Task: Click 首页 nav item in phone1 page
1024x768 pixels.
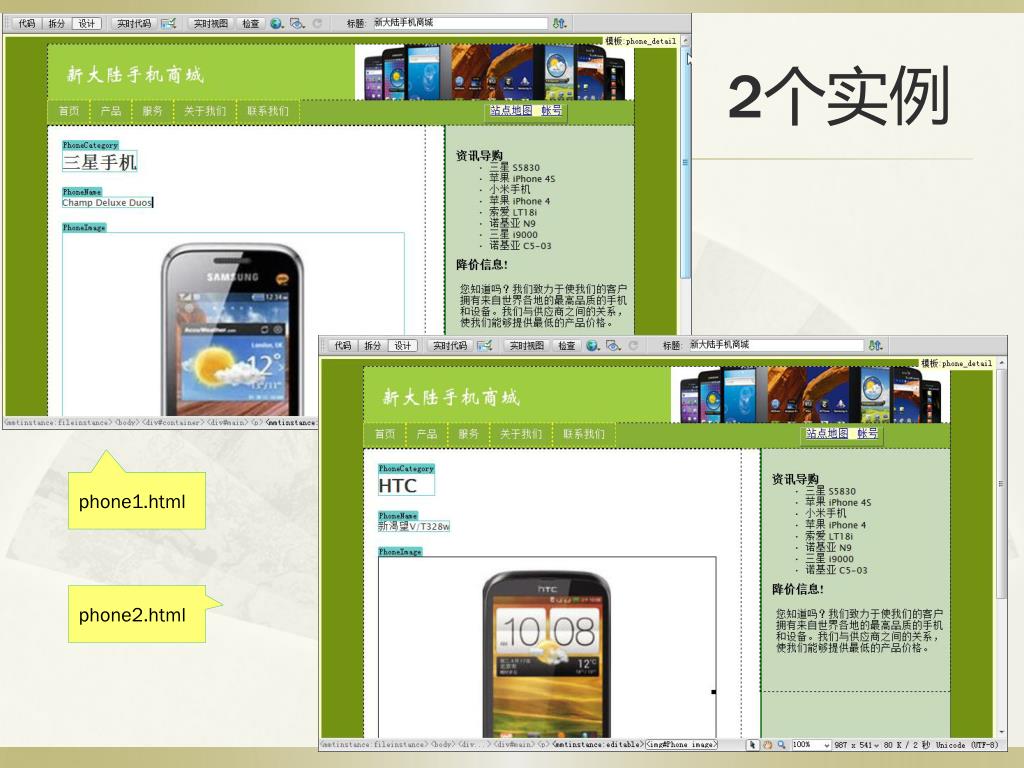Action: click(x=69, y=111)
